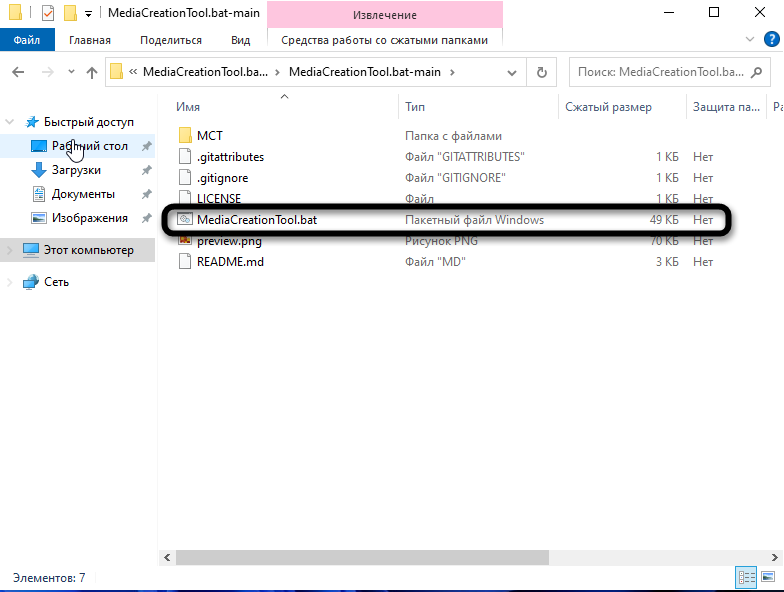Click MediaCreationTool.bat-main breadcrumb segment

click(x=365, y=72)
